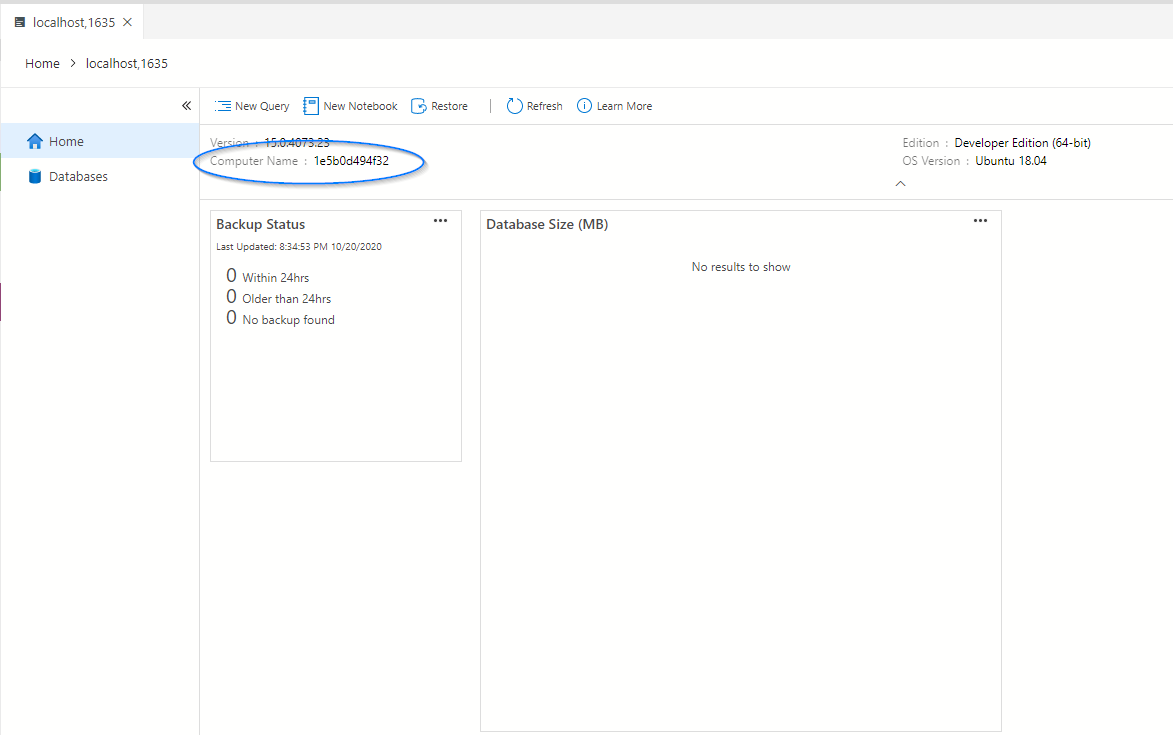Open a New Query editor
This screenshot has width=1173, height=735.
point(251,105)
